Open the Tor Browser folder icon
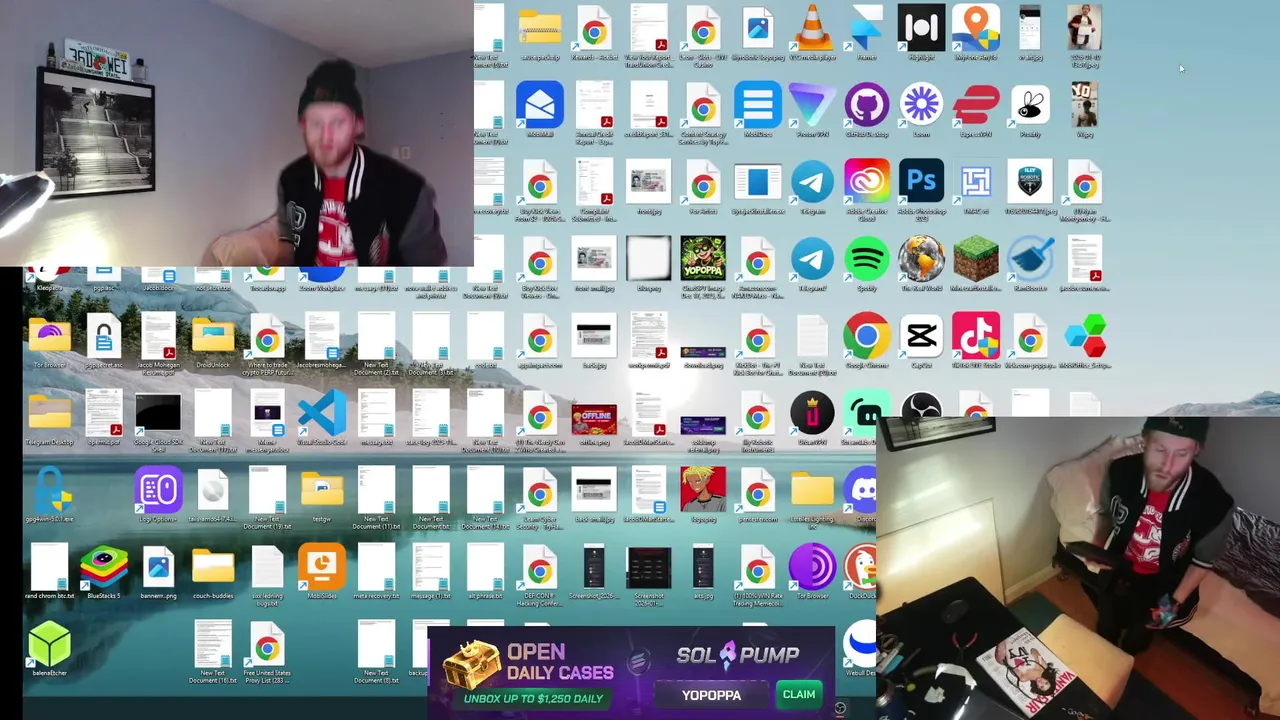1280x720 pixels. click(49, 337)
